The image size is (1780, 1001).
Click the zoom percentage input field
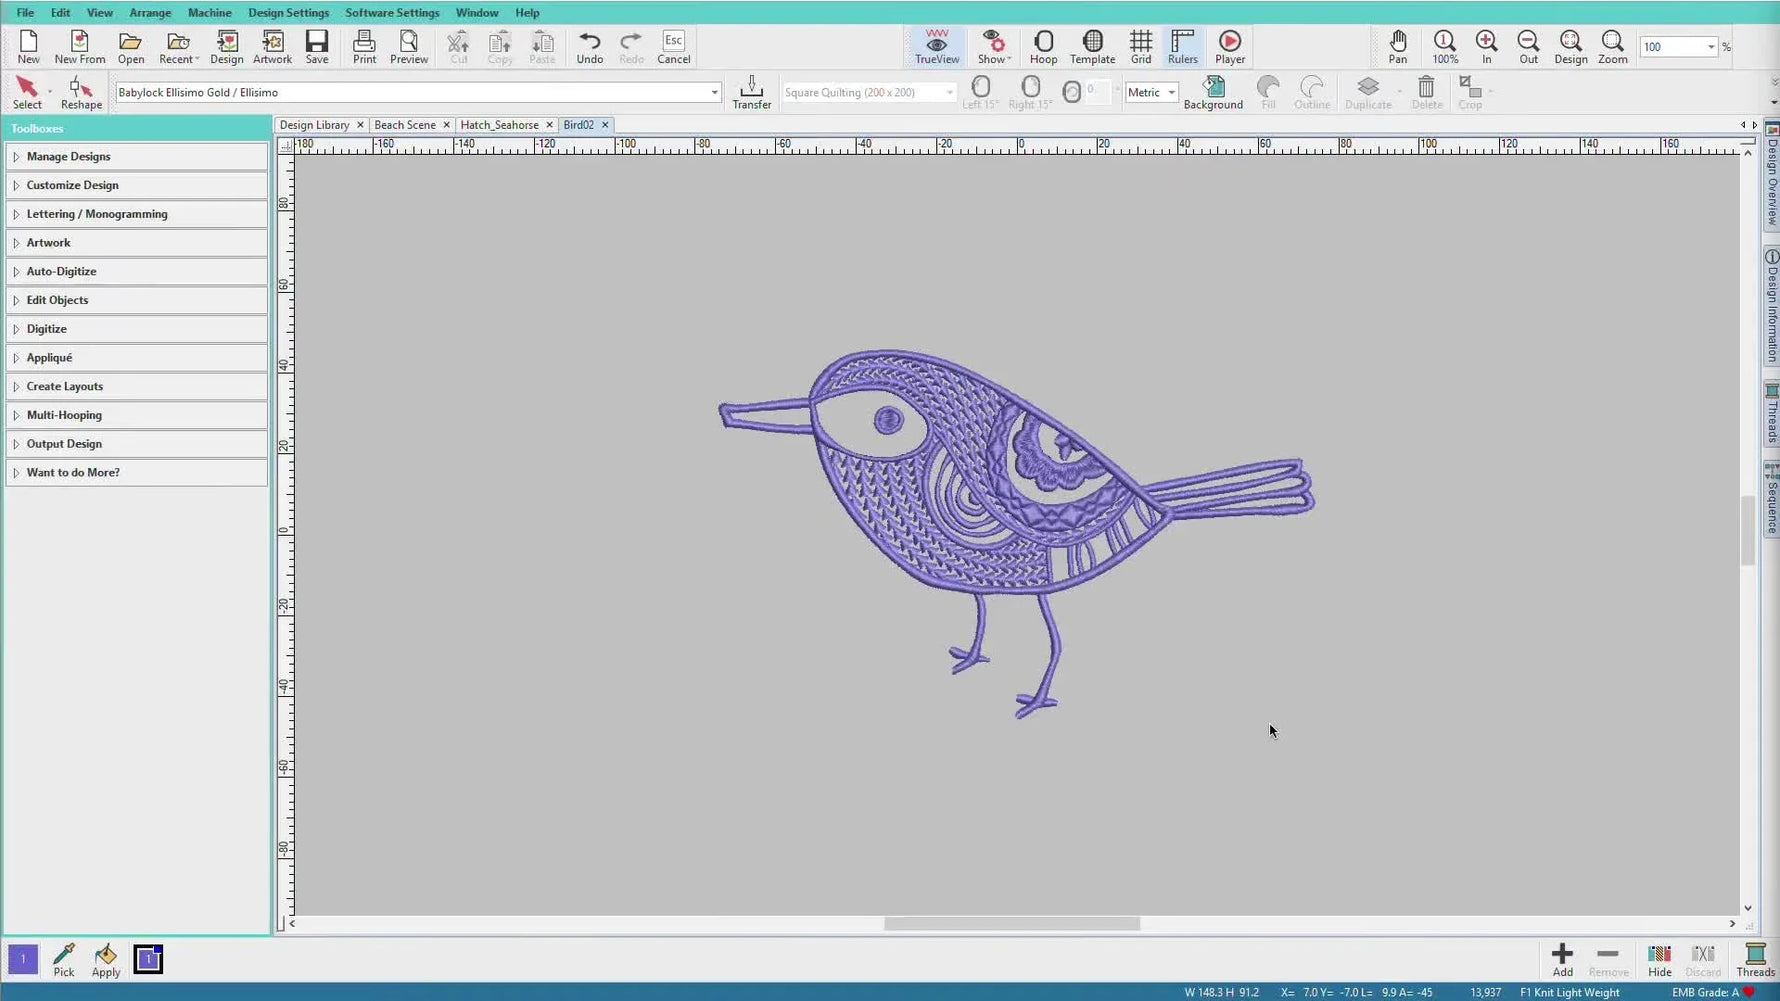[x=1671, y=47]
